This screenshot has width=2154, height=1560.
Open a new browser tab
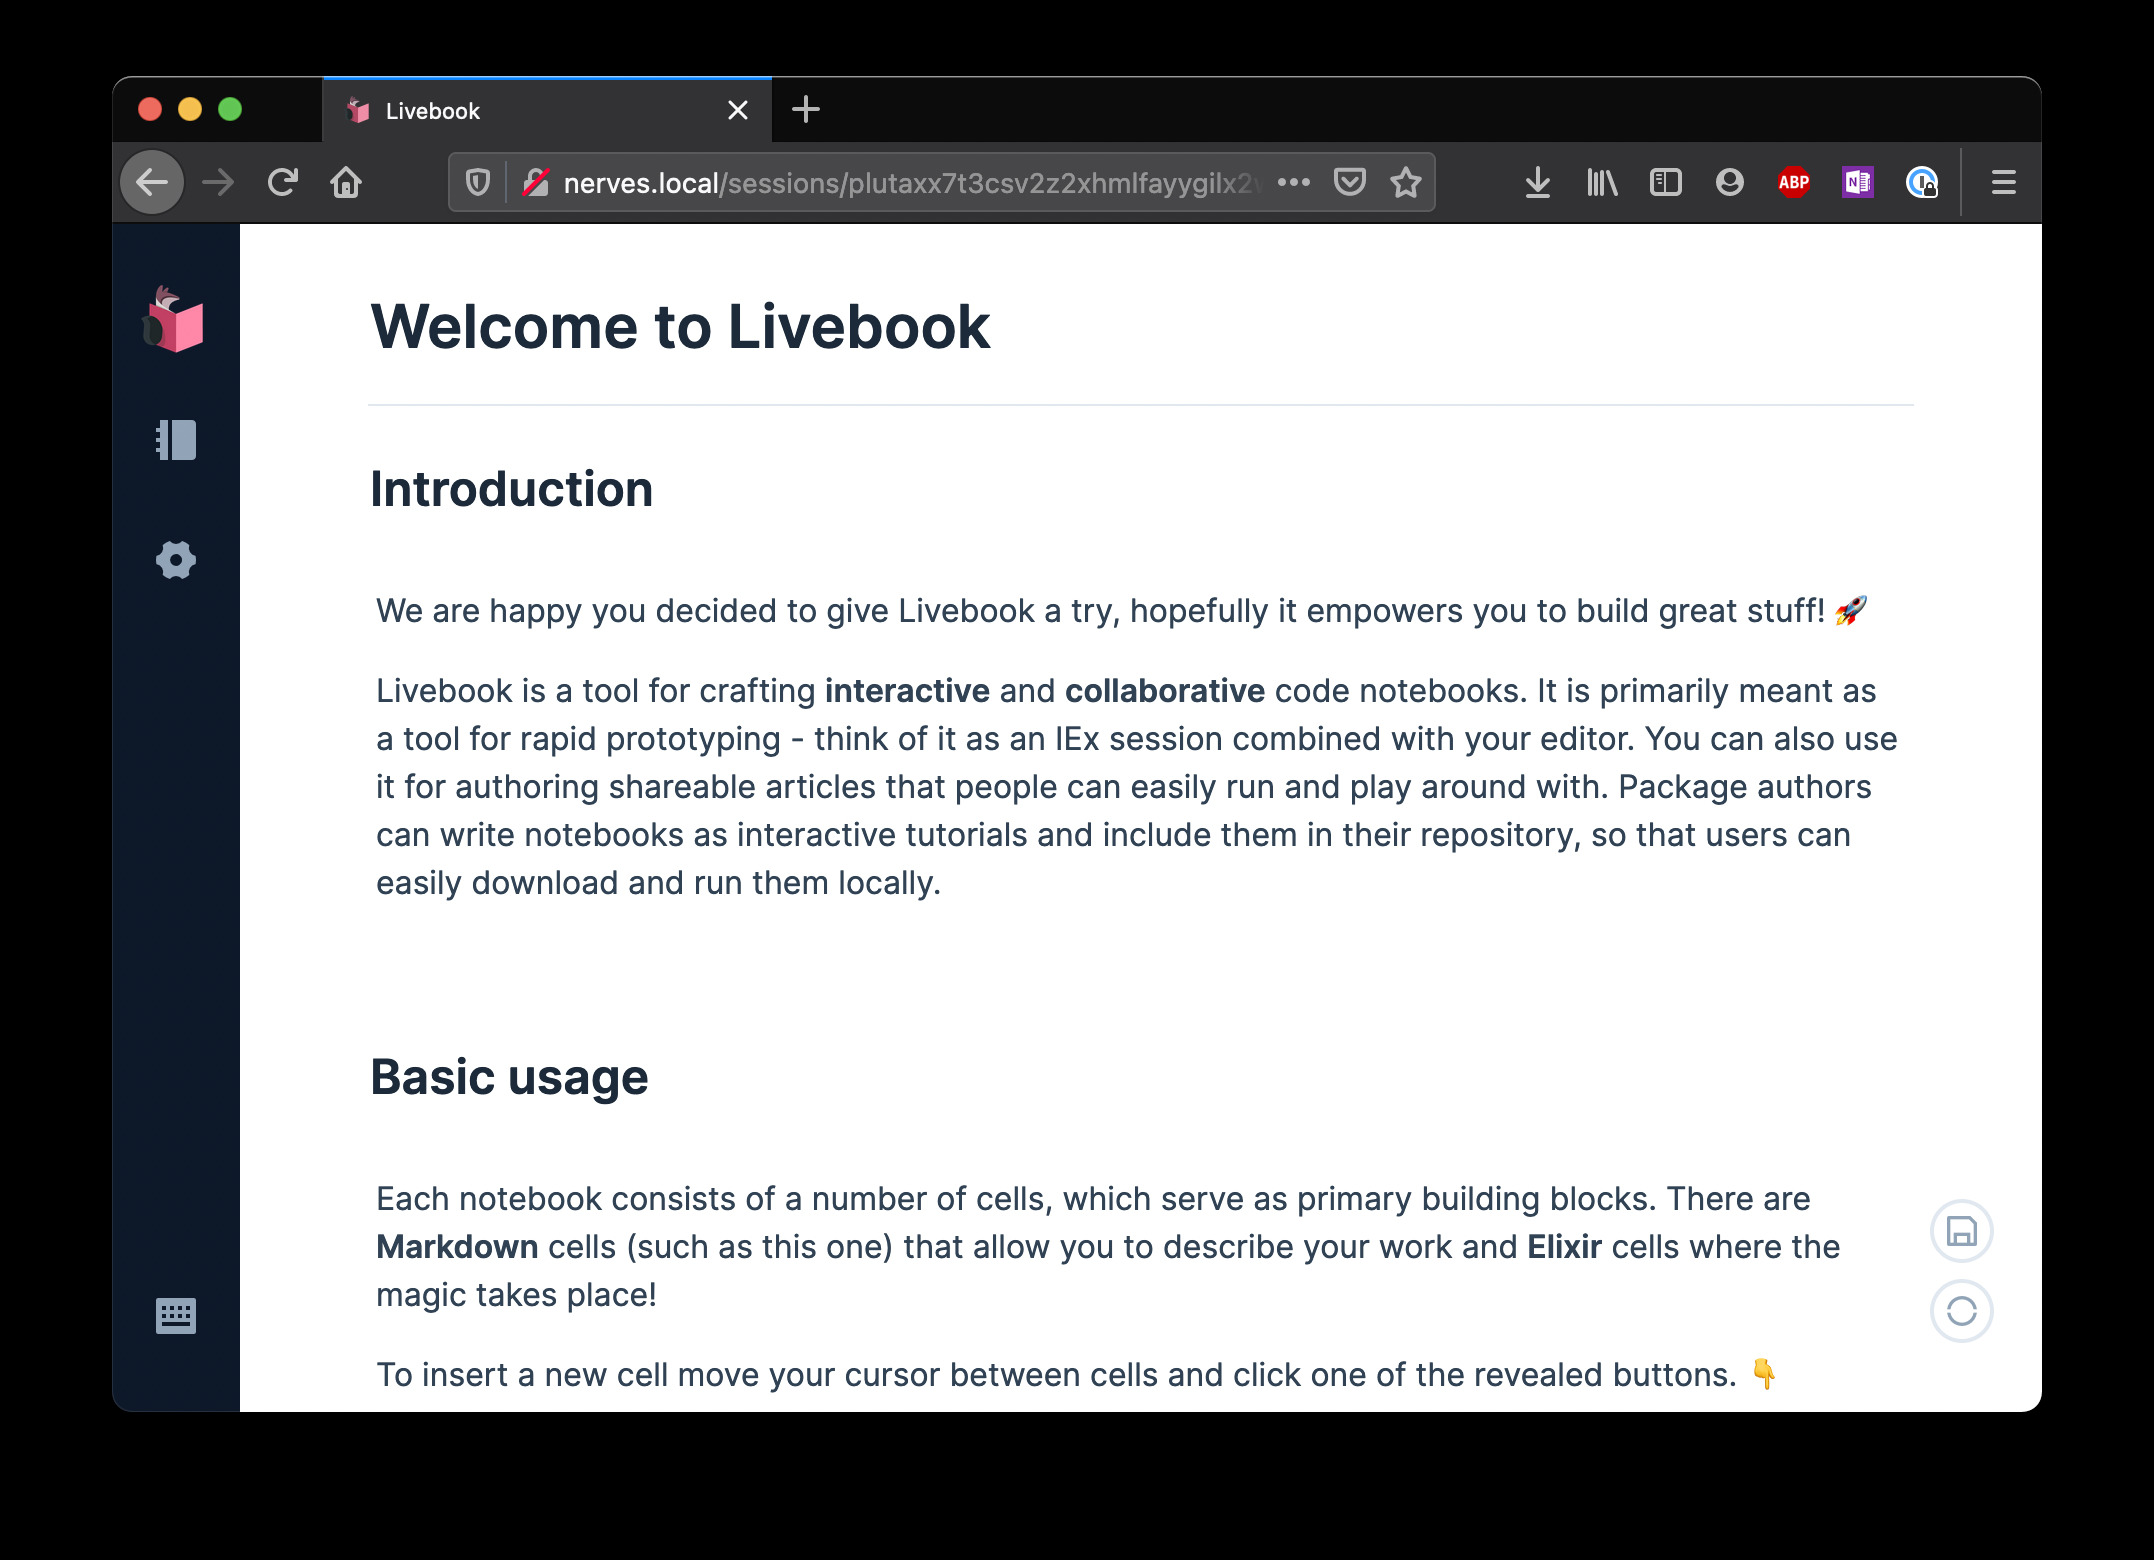click(806, 109)
